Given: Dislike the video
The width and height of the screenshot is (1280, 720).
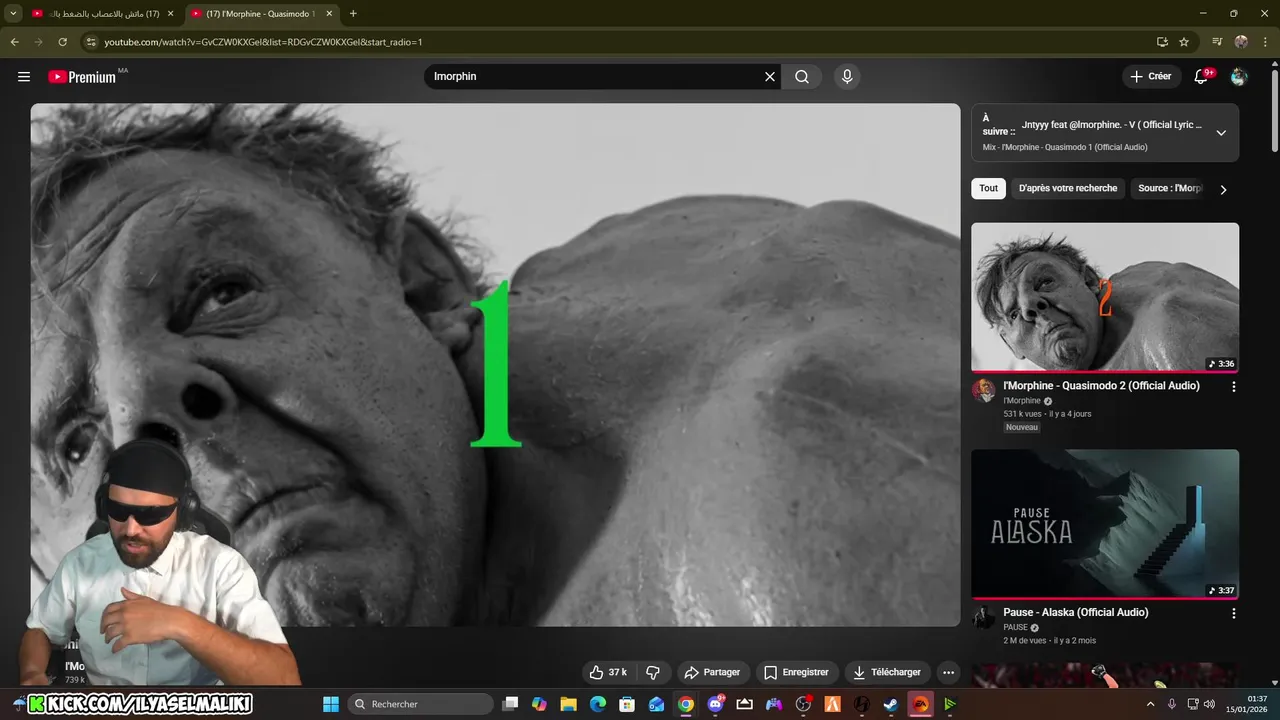Looking at the screenshot, I should [653, 672].
